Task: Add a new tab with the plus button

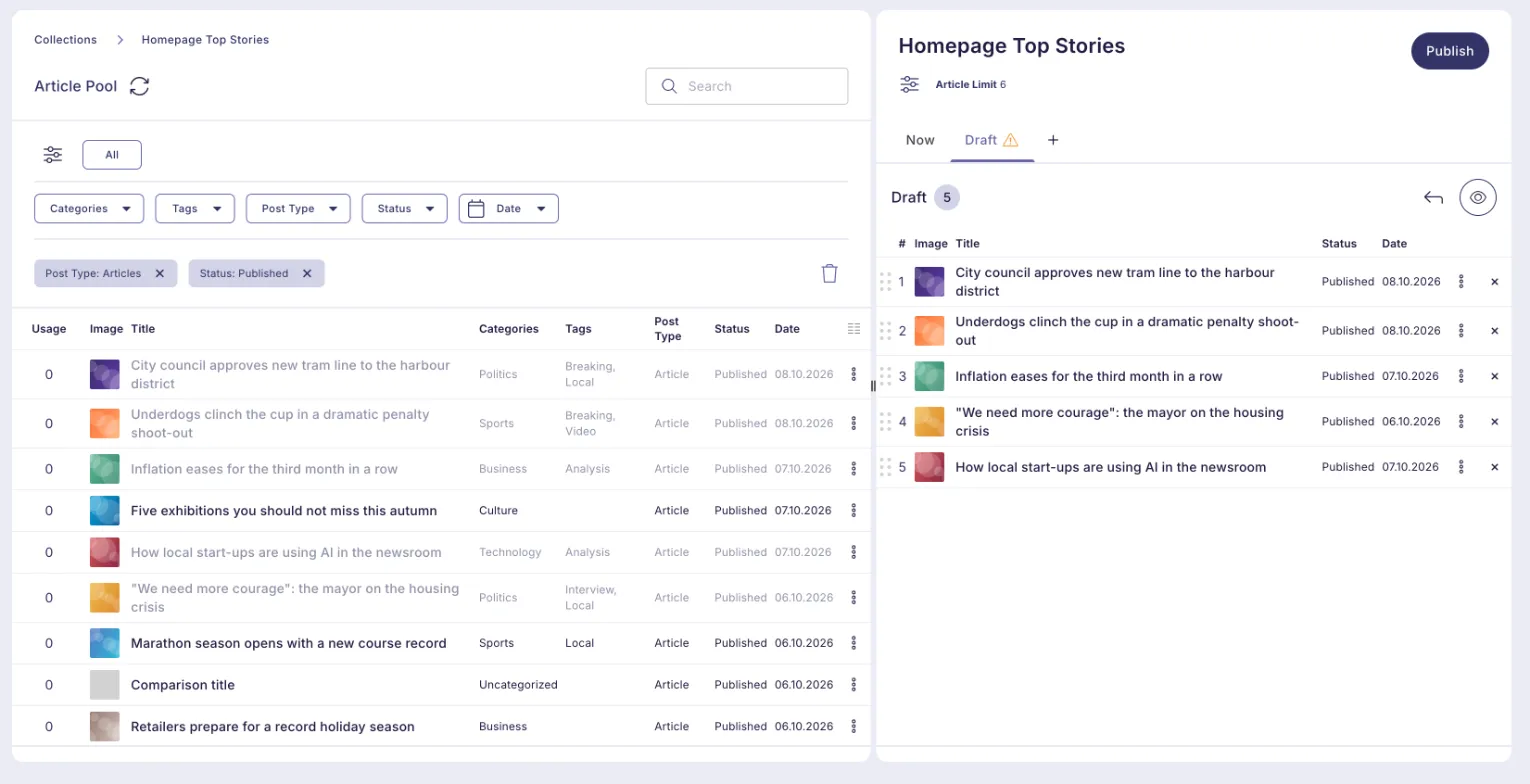Action: click(x=1053, y=140)
